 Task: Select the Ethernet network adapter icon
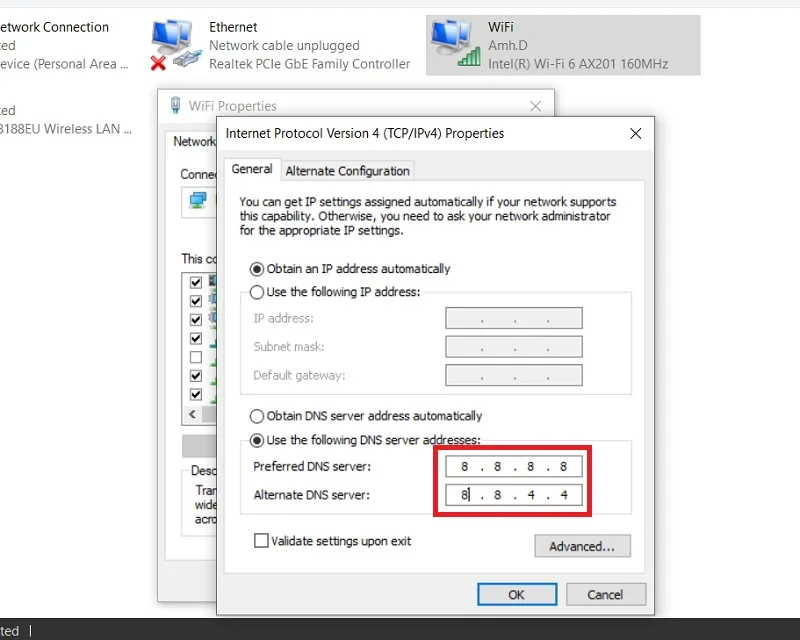176,45
